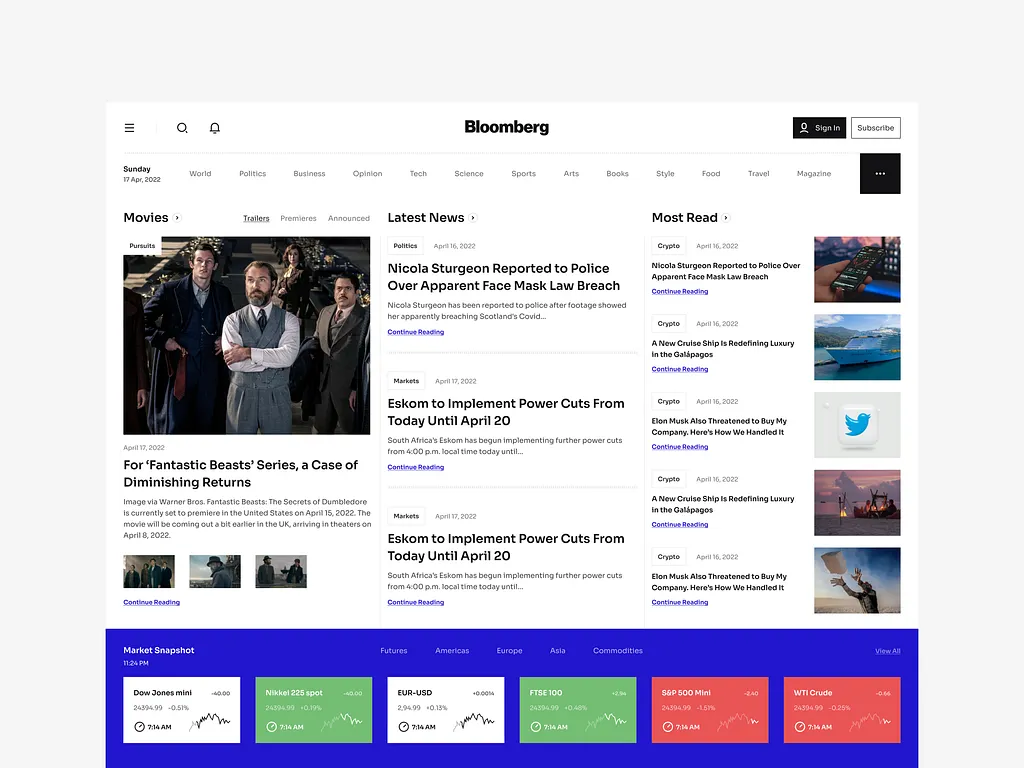1024x768 pixels.
Task: Click View All in Market Snapshot
Action: [887, 651]
